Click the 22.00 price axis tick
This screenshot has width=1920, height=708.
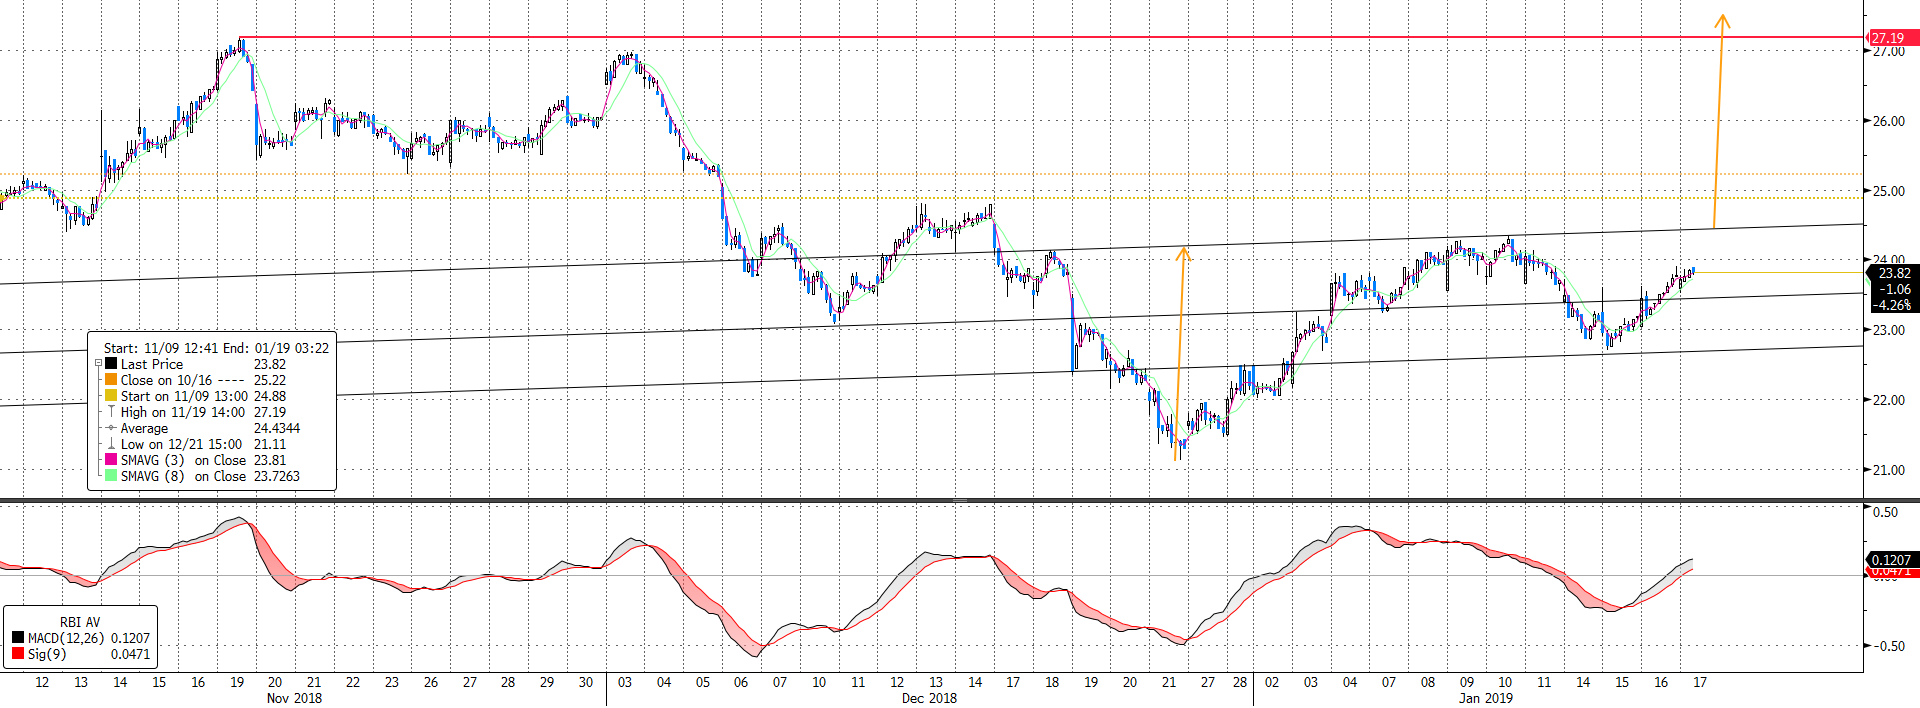pyautogui.click(x=1889, y=400)
